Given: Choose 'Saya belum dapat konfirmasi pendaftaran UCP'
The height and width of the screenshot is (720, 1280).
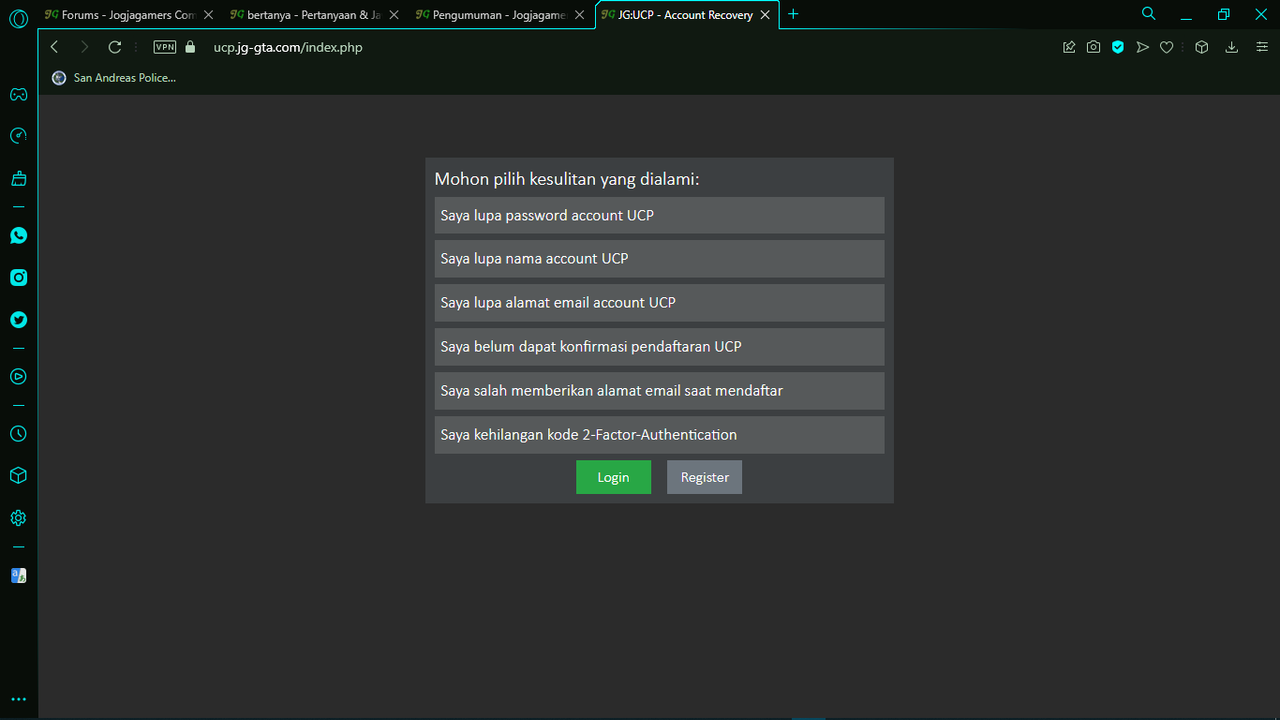Looking at the screenshot, I should tap(659, 346).
